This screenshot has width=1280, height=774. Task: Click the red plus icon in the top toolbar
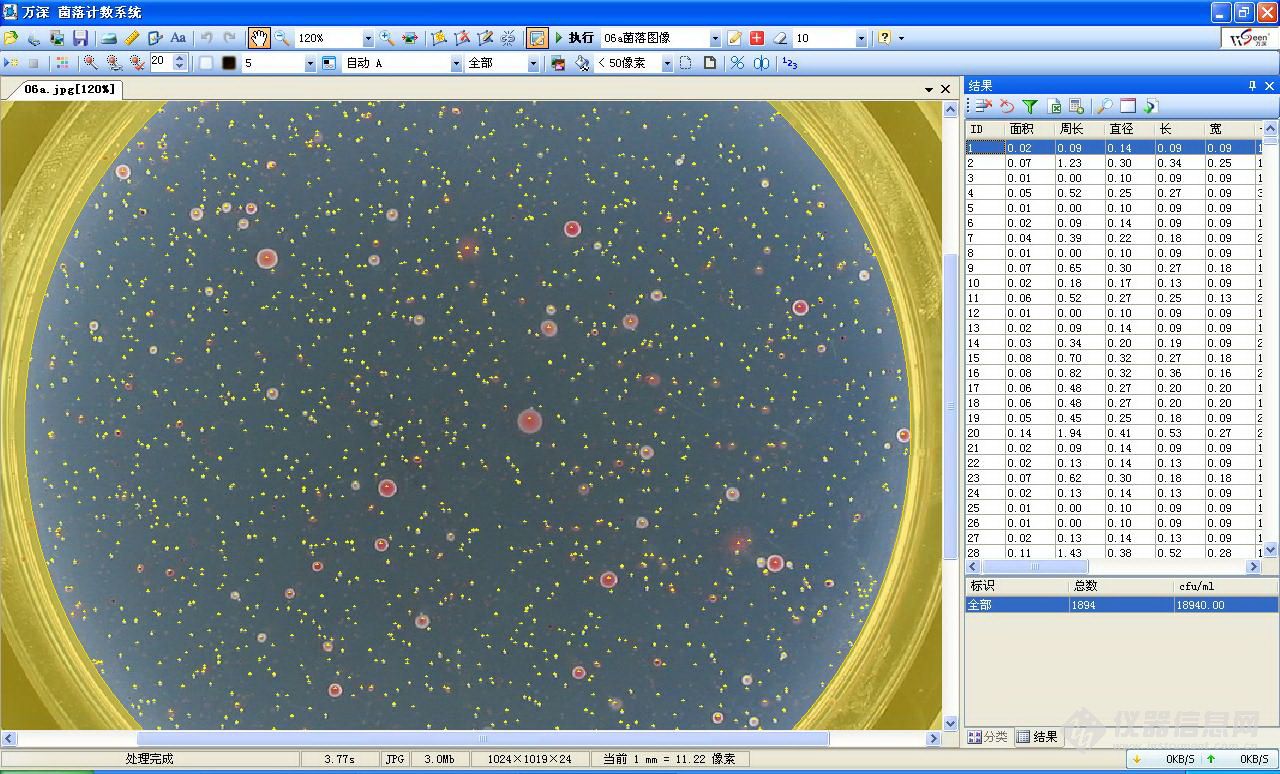pyautogui.click(x=757, y=38)
